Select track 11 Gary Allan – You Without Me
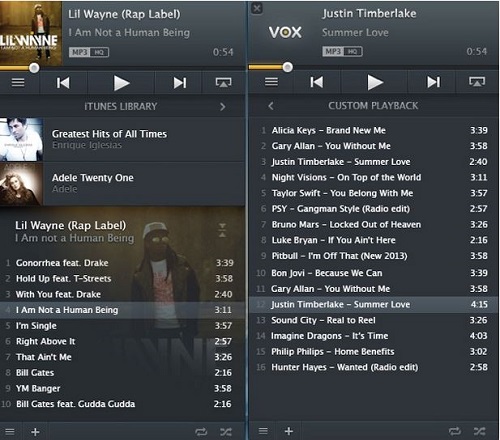Image resolution: width=500 pixels, height=440 pixels. [374, 289]
